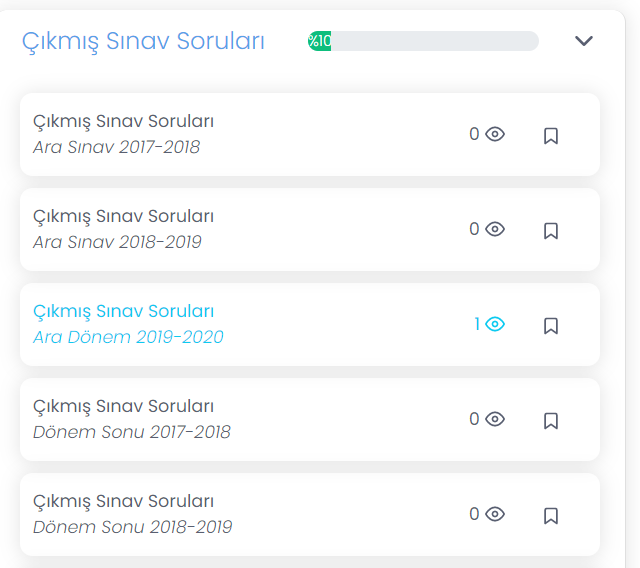Open Dönem Sonu 2018-2019 exam questions

click(132, 514)
